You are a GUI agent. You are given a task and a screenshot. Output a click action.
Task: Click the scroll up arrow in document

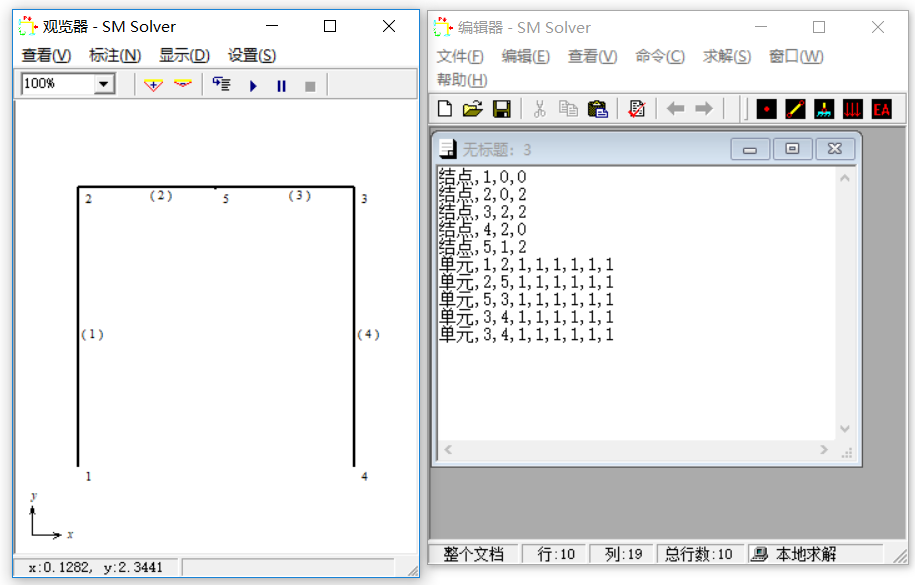pos(844,178)
